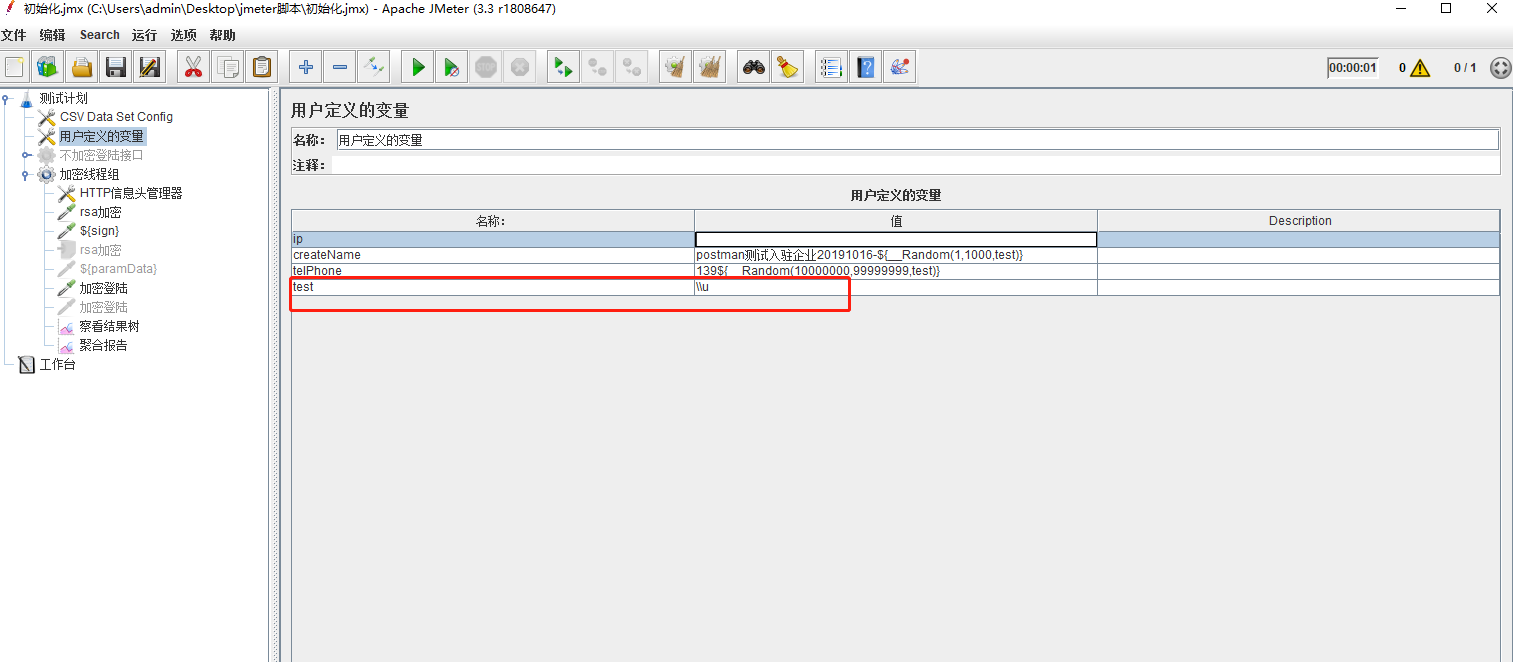The image size is (1513, 662).
Task: Open the 选项 menu
Action: [182, 34]
